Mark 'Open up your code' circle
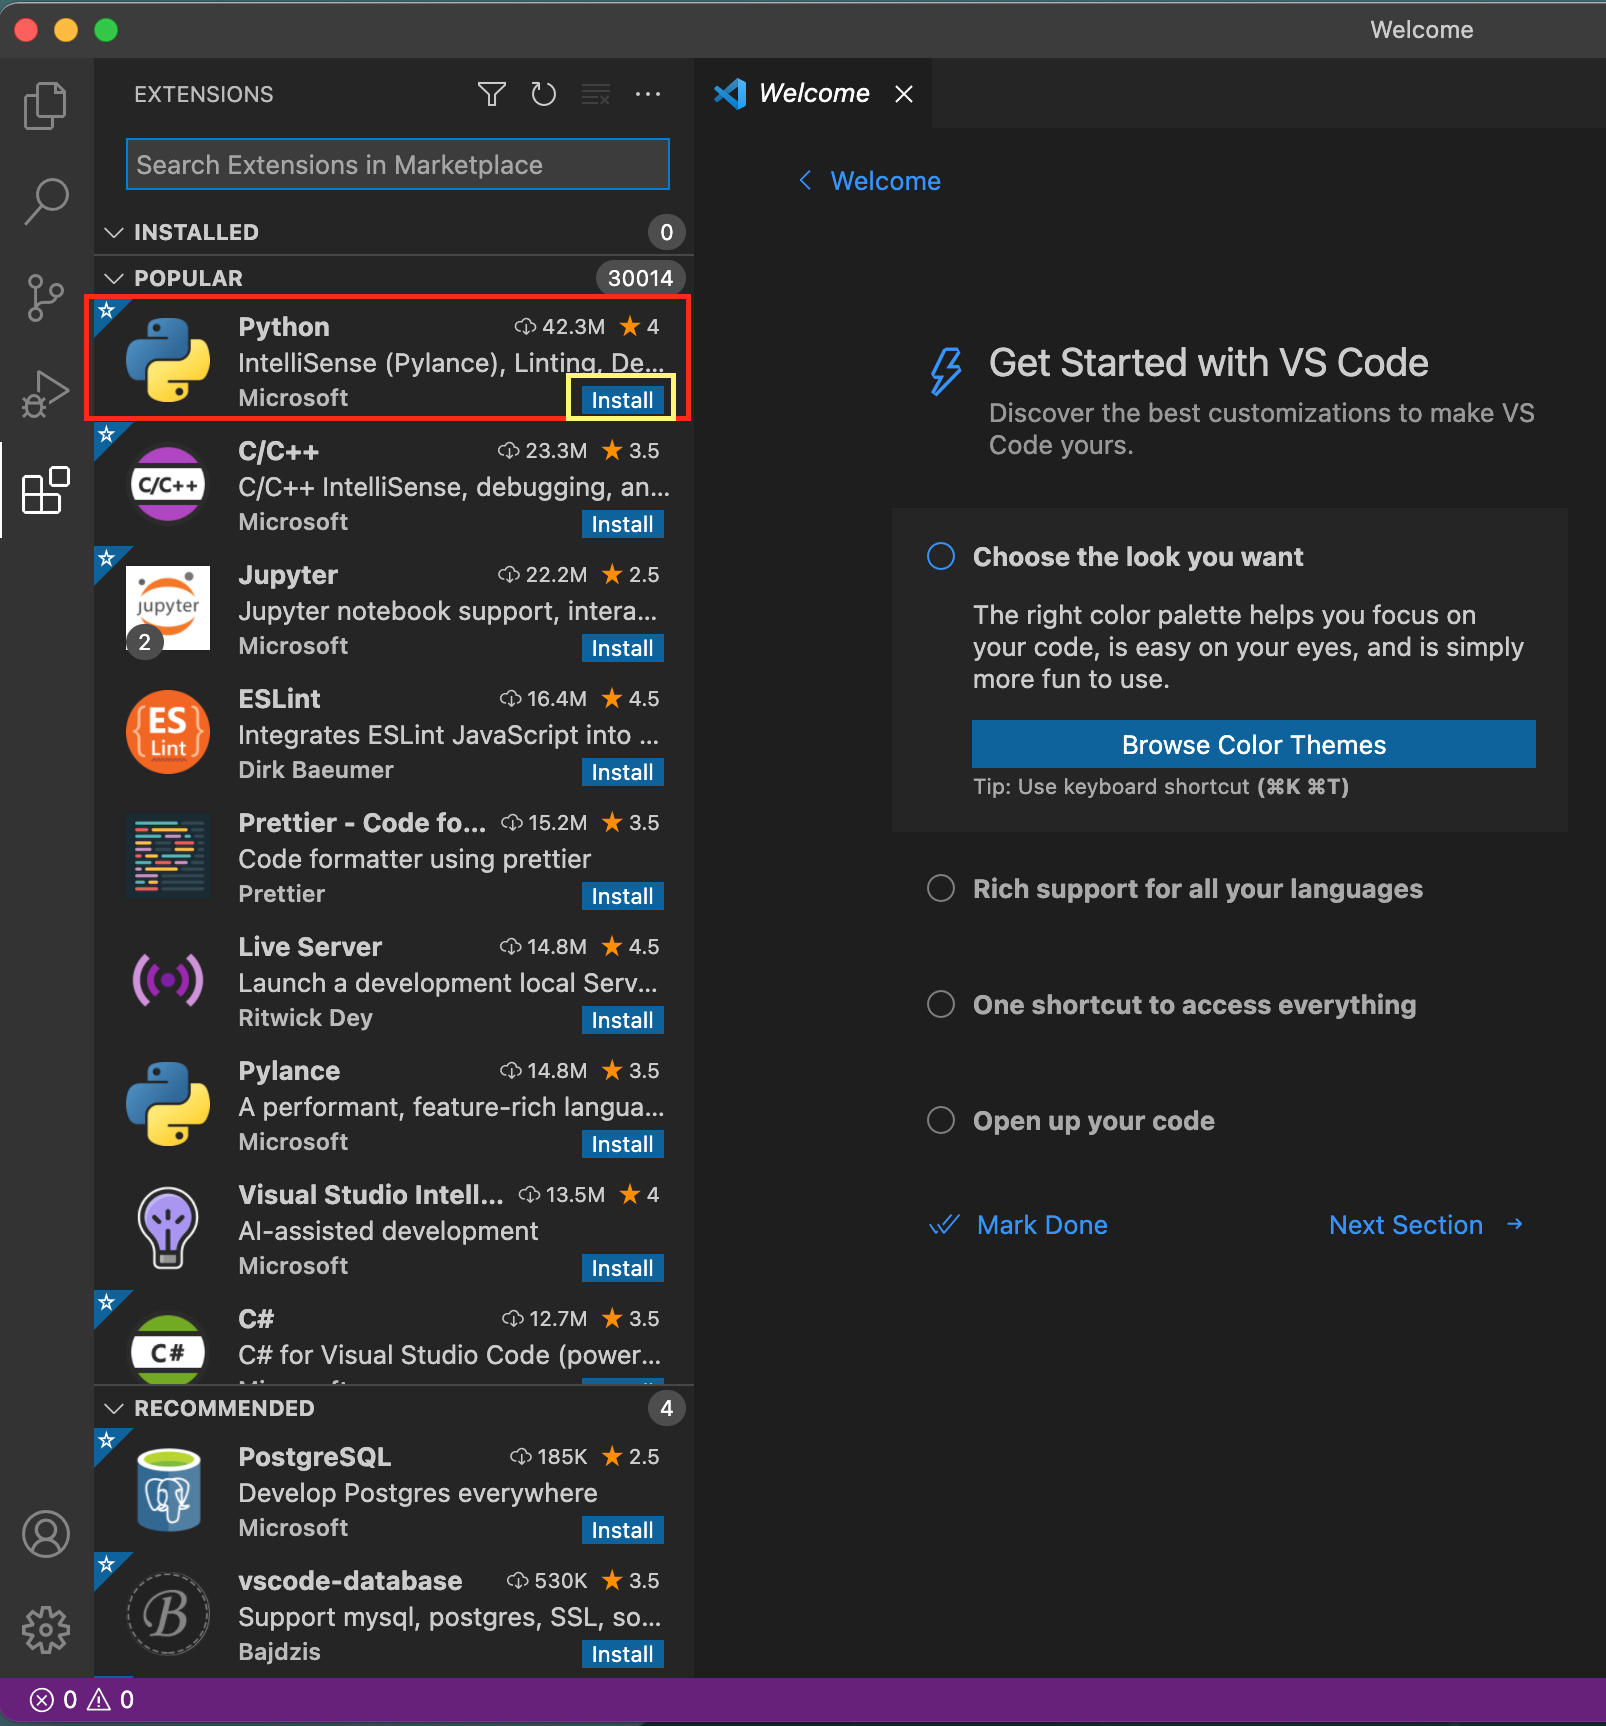 [x=941, y=1120]
